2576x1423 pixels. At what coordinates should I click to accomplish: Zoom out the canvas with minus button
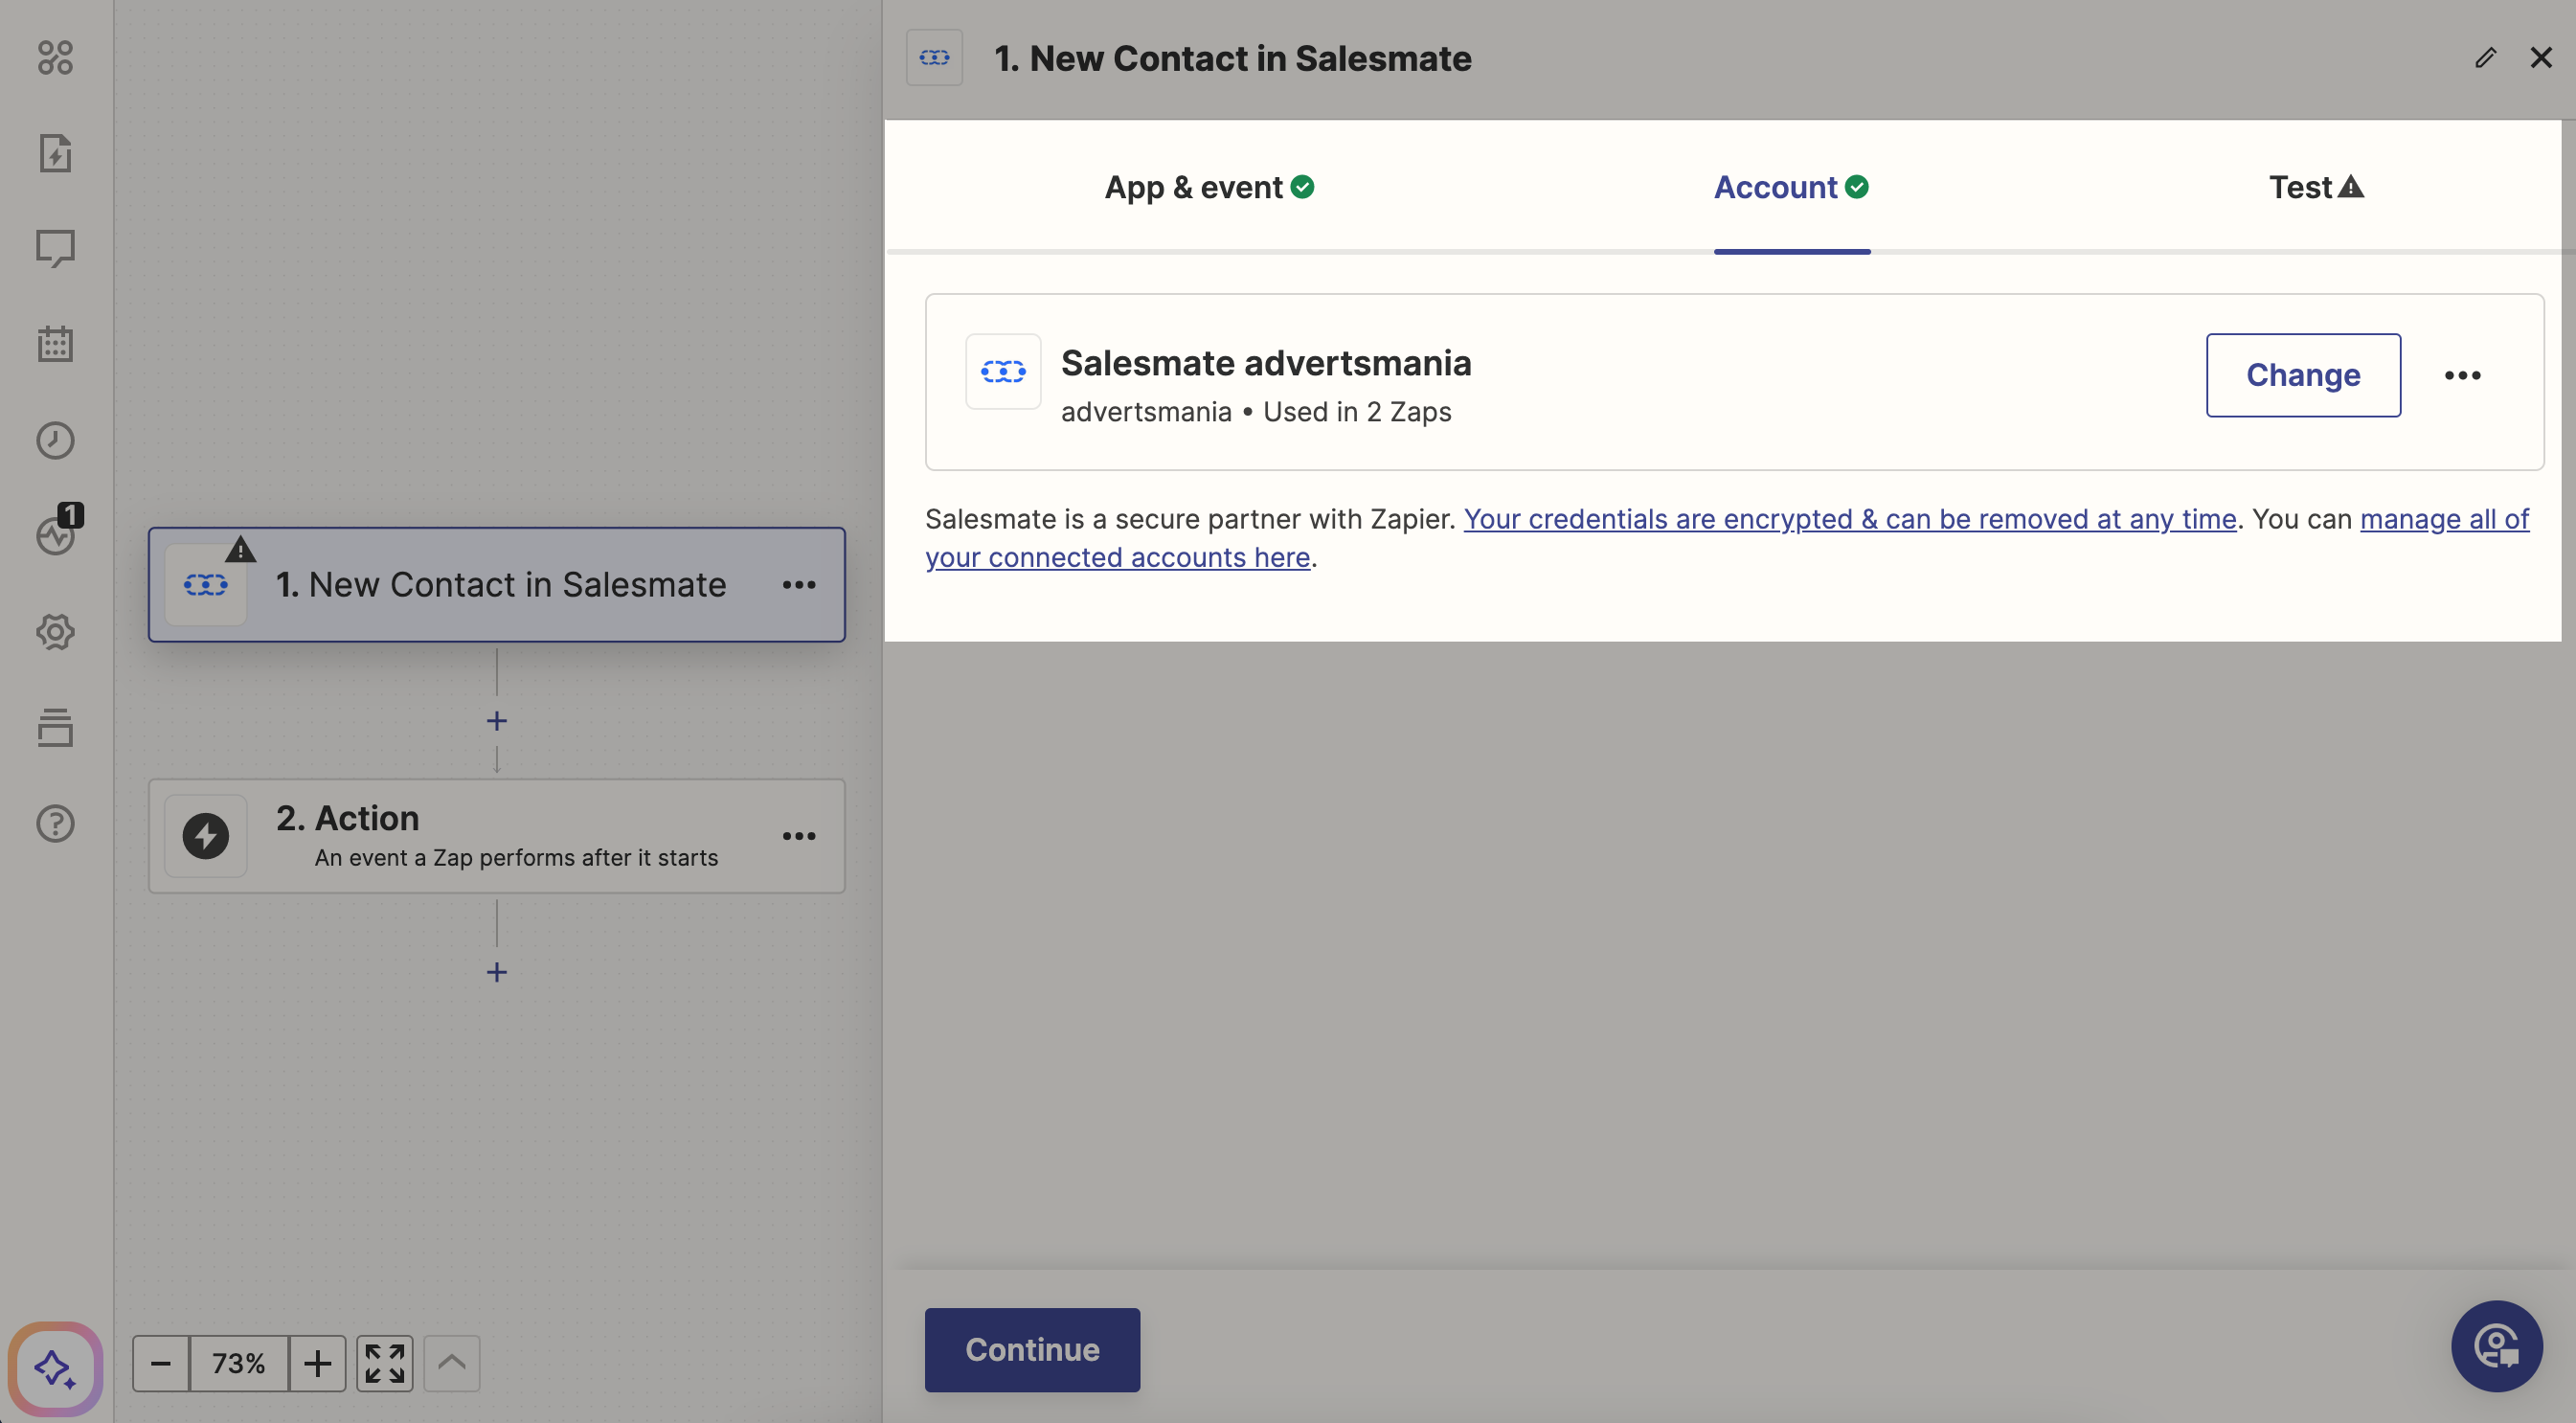160,1363
